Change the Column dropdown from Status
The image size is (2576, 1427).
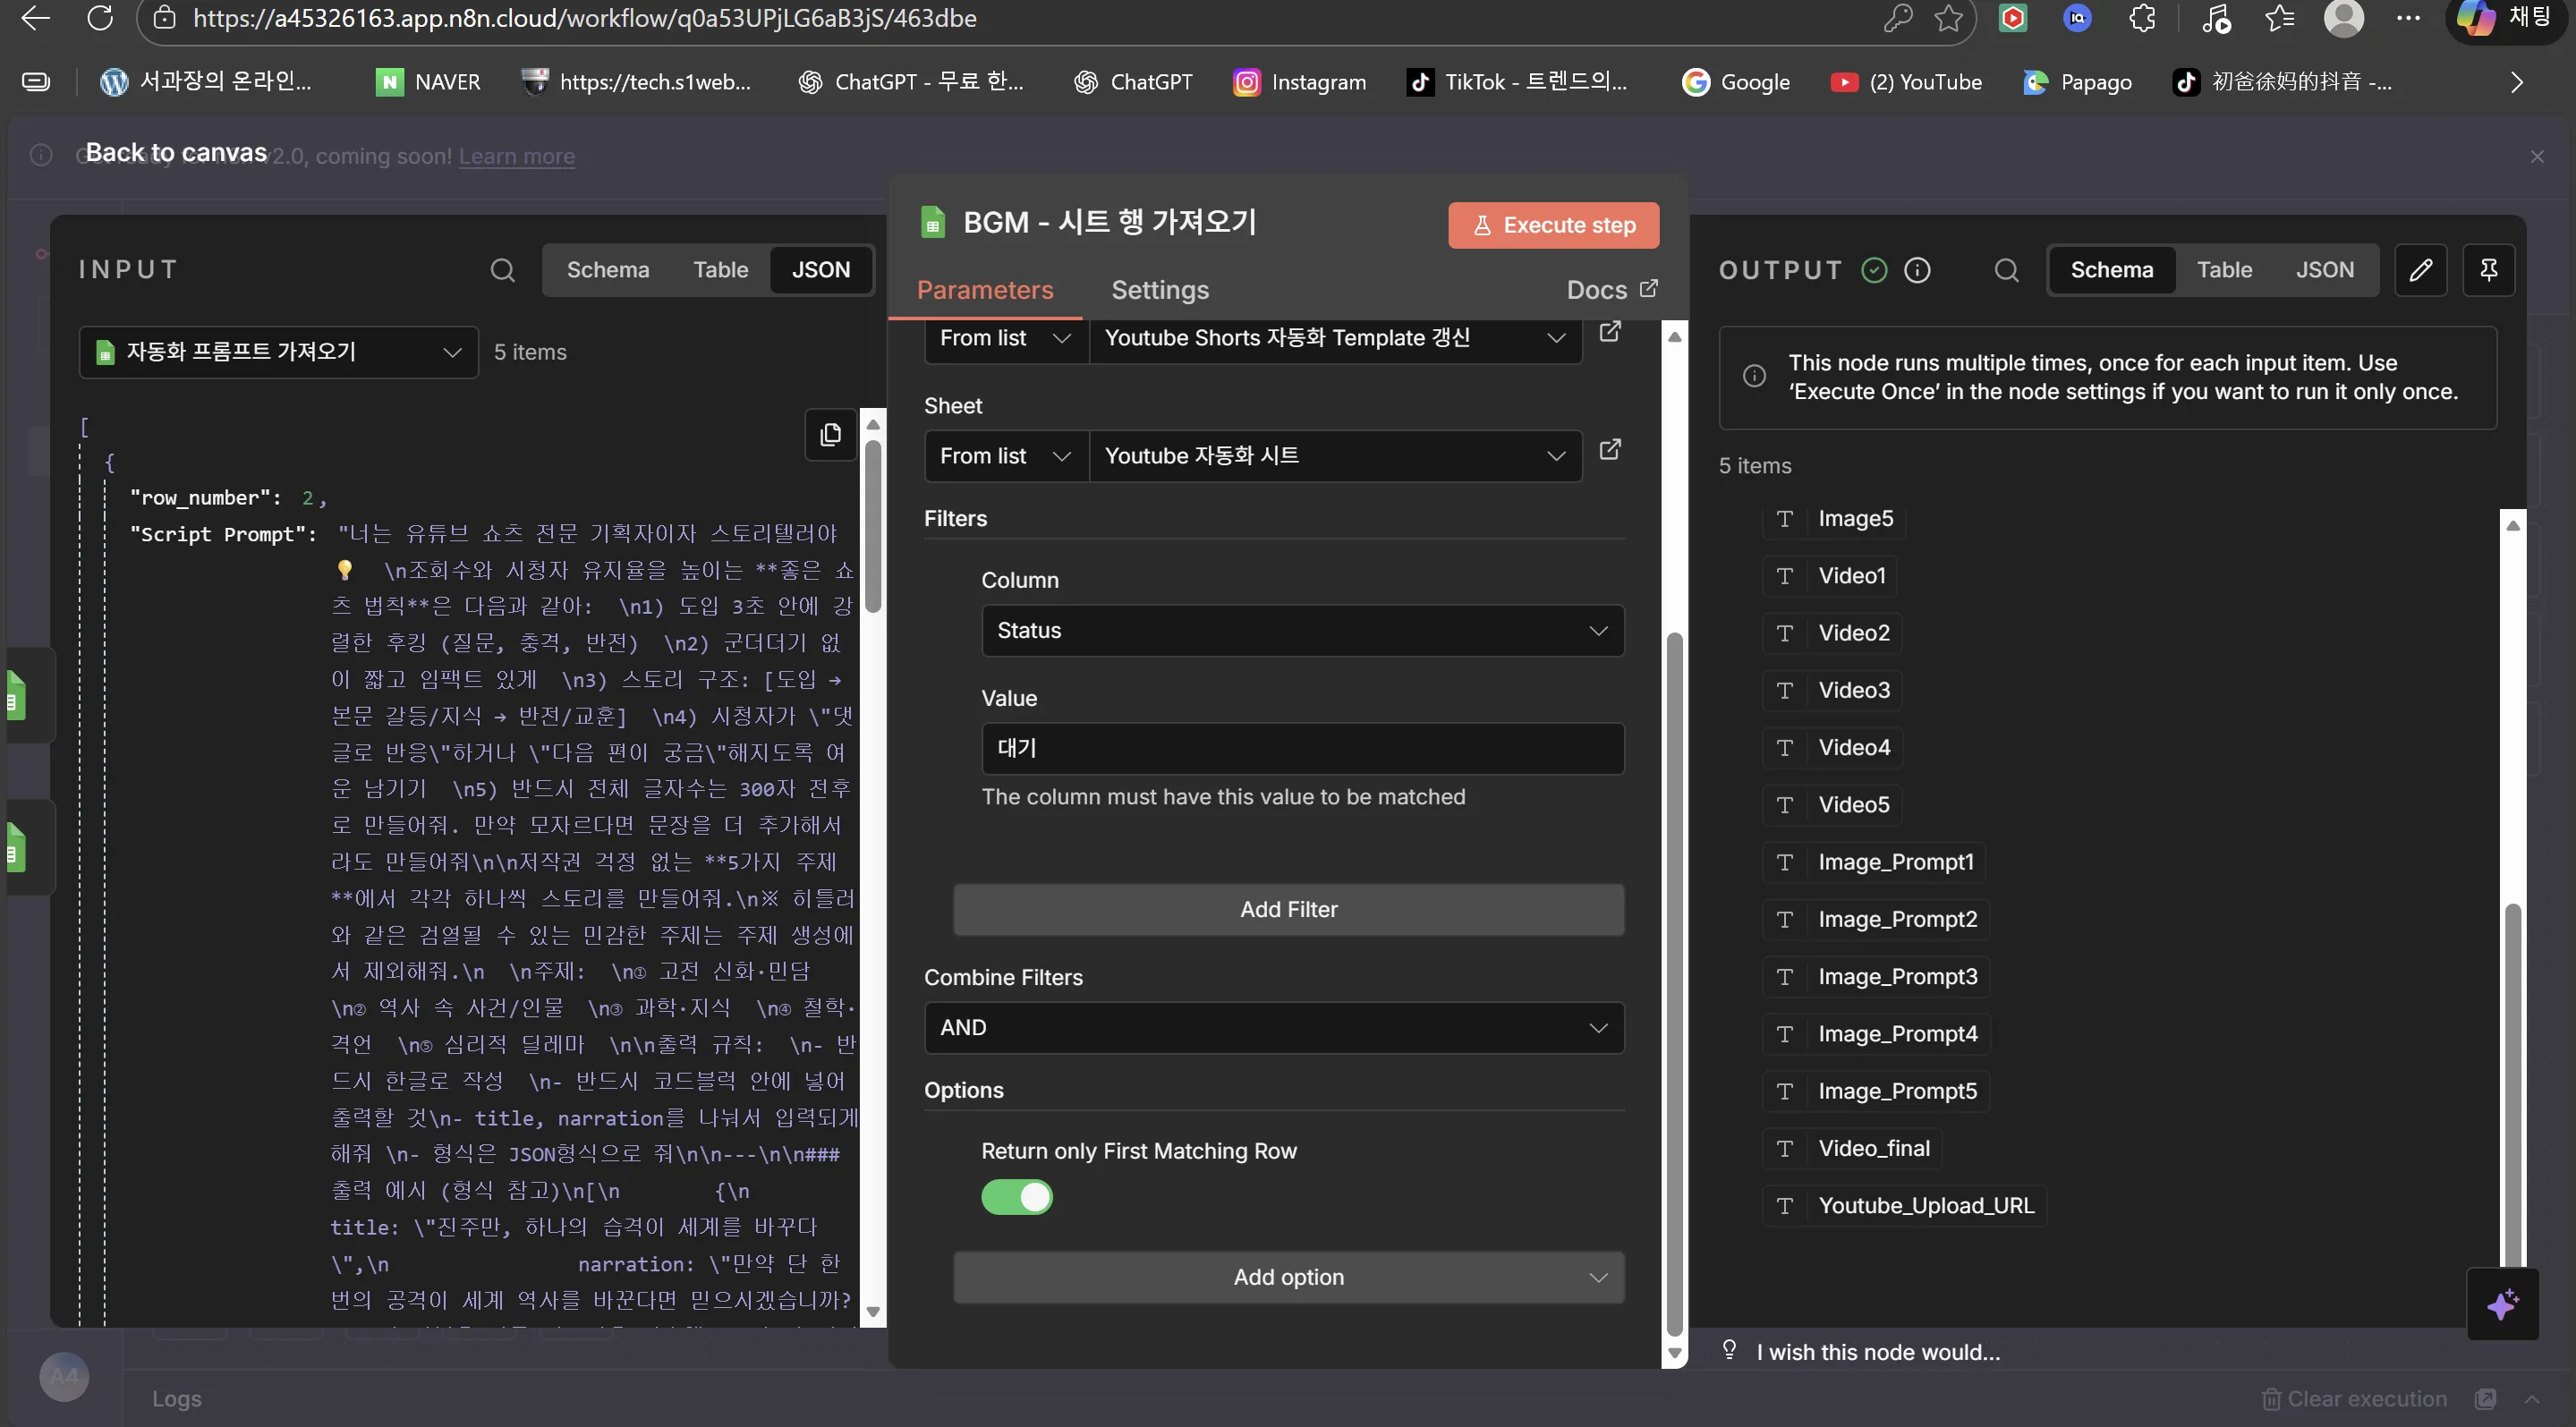(1301, 630)
